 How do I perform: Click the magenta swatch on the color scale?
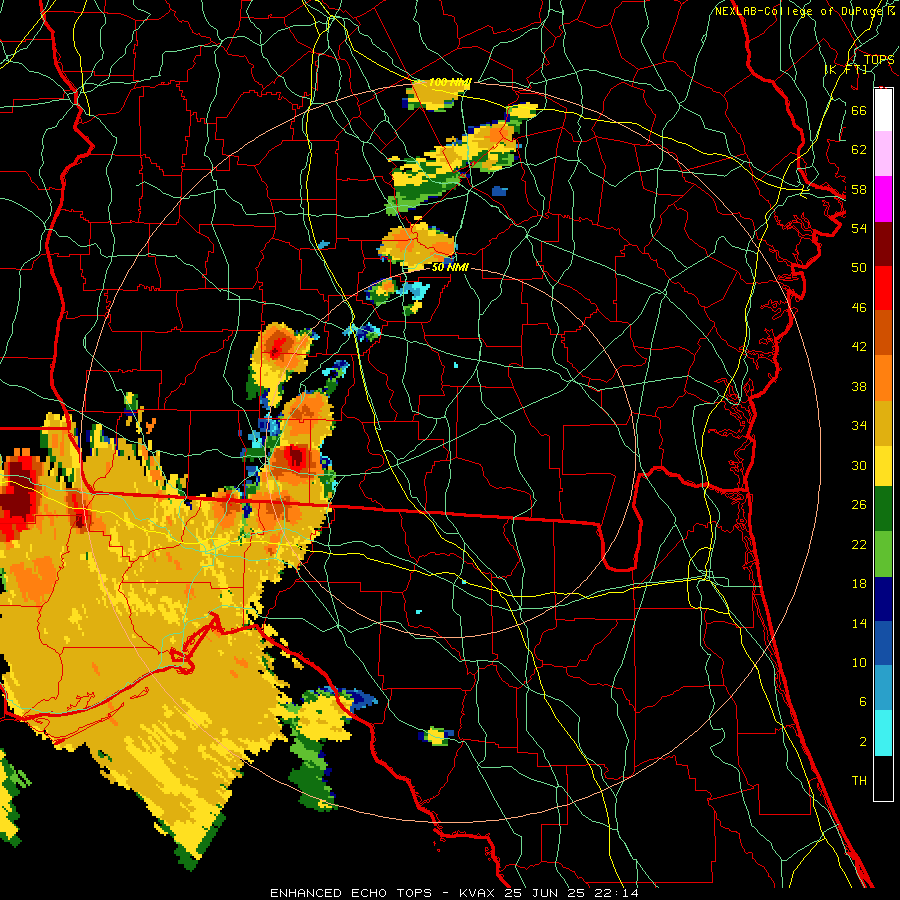point(883,199)
